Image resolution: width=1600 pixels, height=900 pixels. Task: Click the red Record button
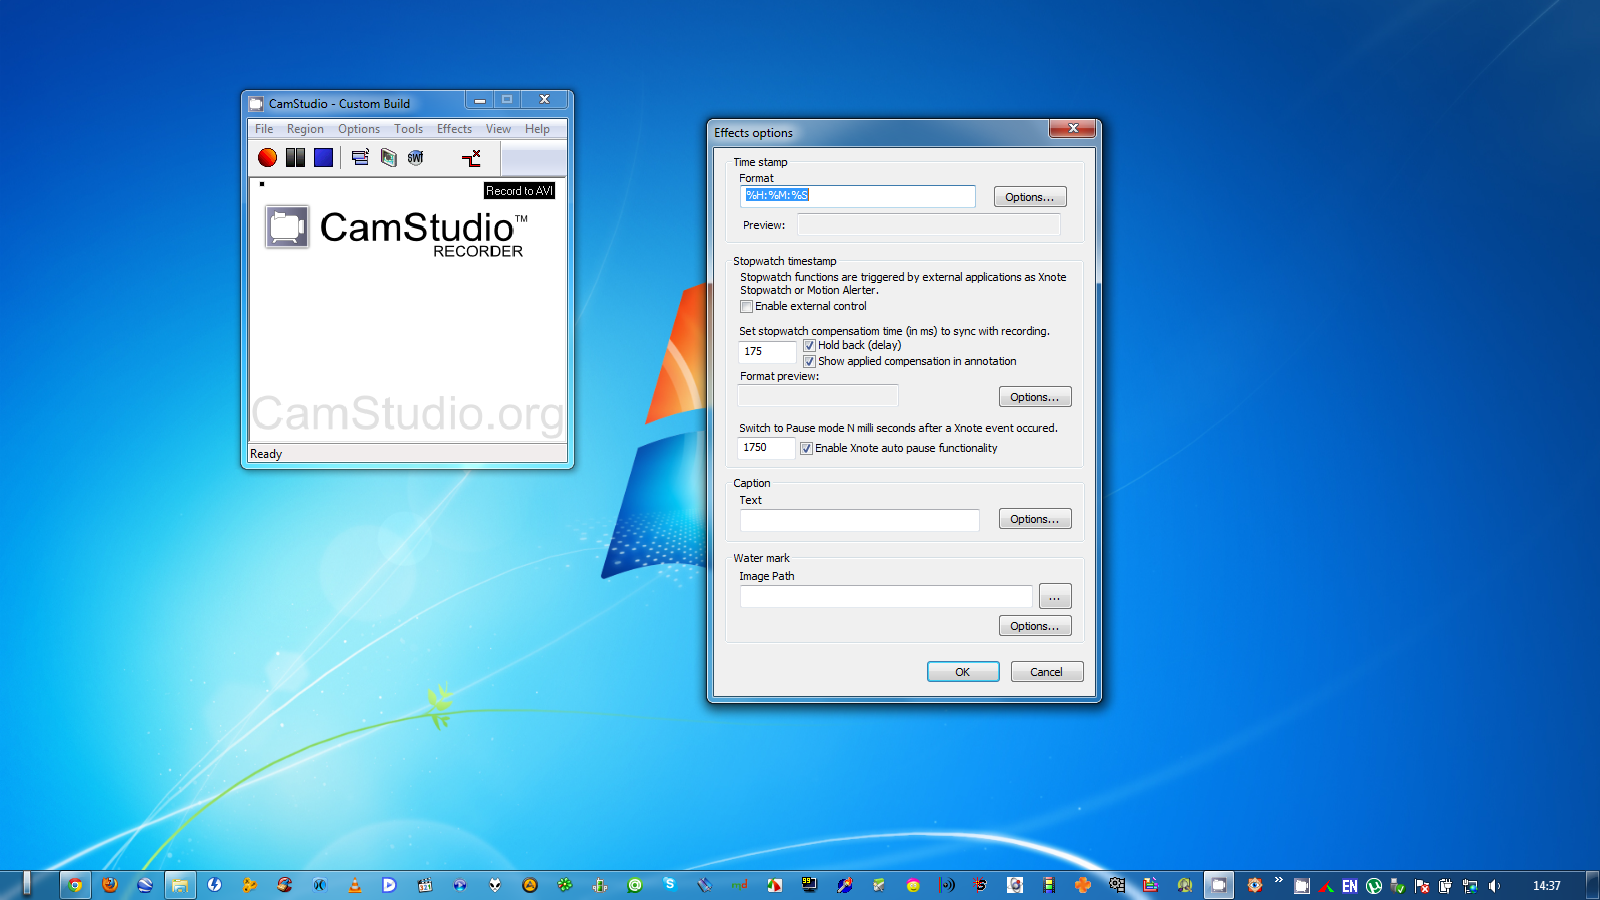[267, 158]
